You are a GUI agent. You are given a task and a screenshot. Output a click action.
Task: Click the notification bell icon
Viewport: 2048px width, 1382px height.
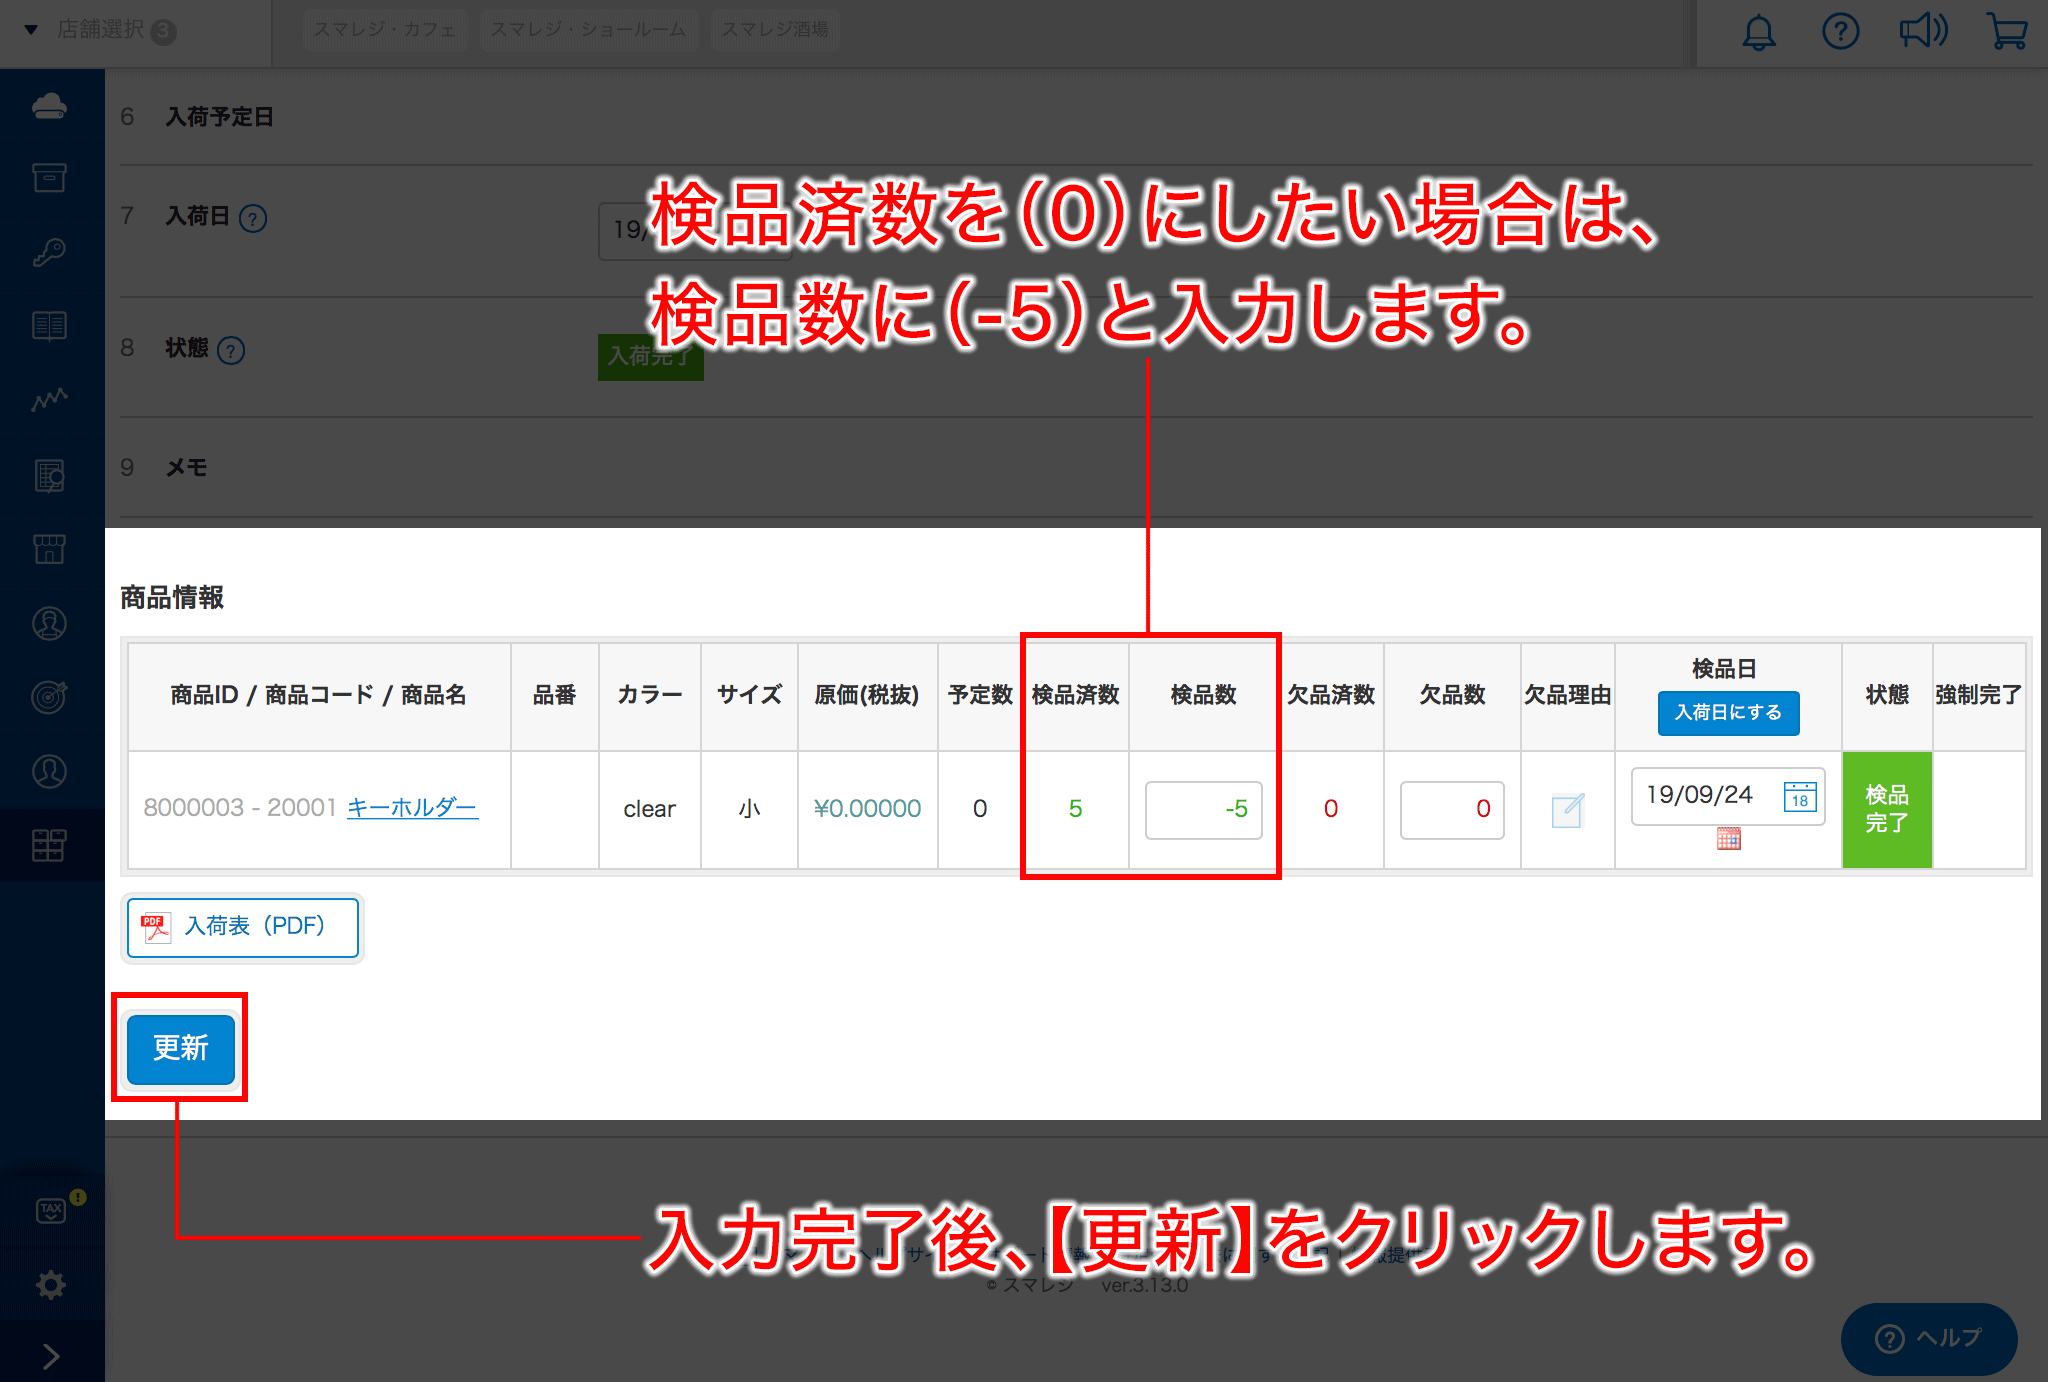(x=1759, y=32)
